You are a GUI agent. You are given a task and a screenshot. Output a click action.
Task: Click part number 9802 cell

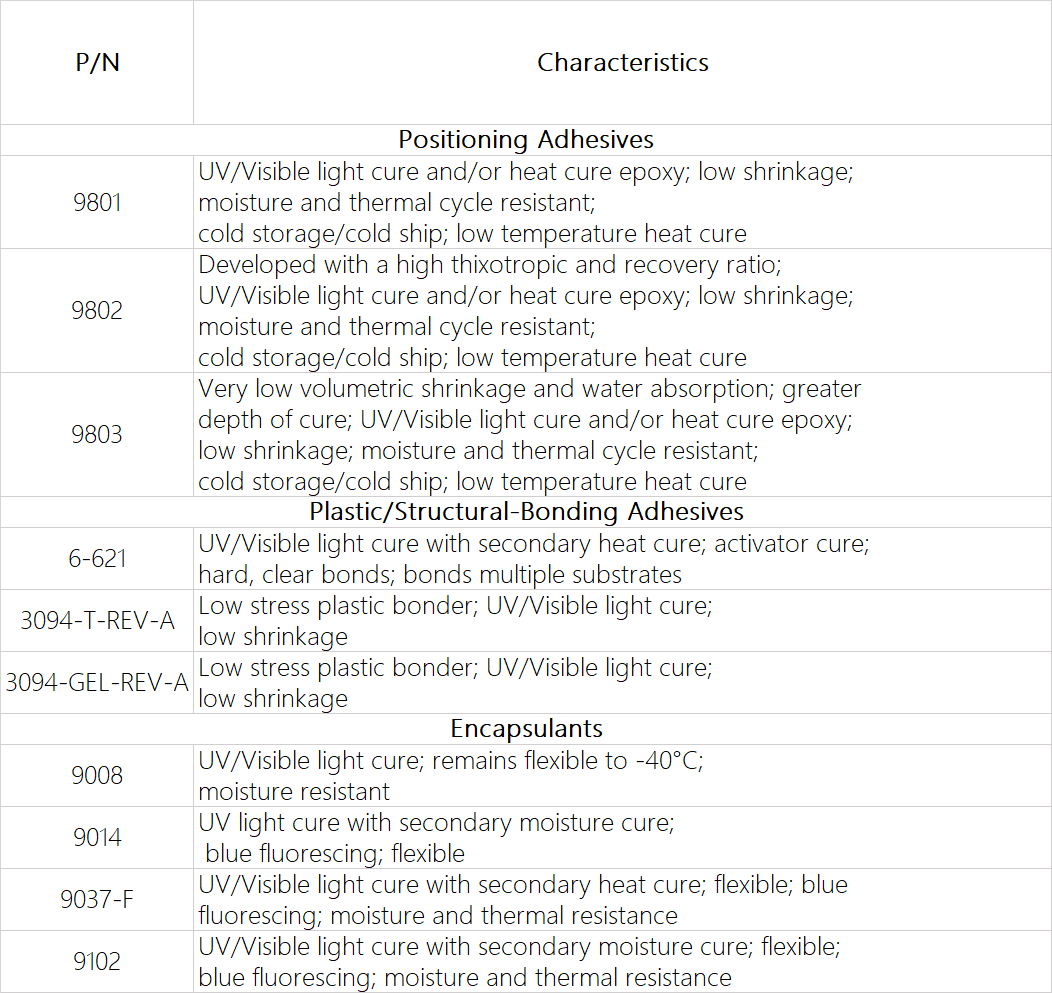click(97, 311)
